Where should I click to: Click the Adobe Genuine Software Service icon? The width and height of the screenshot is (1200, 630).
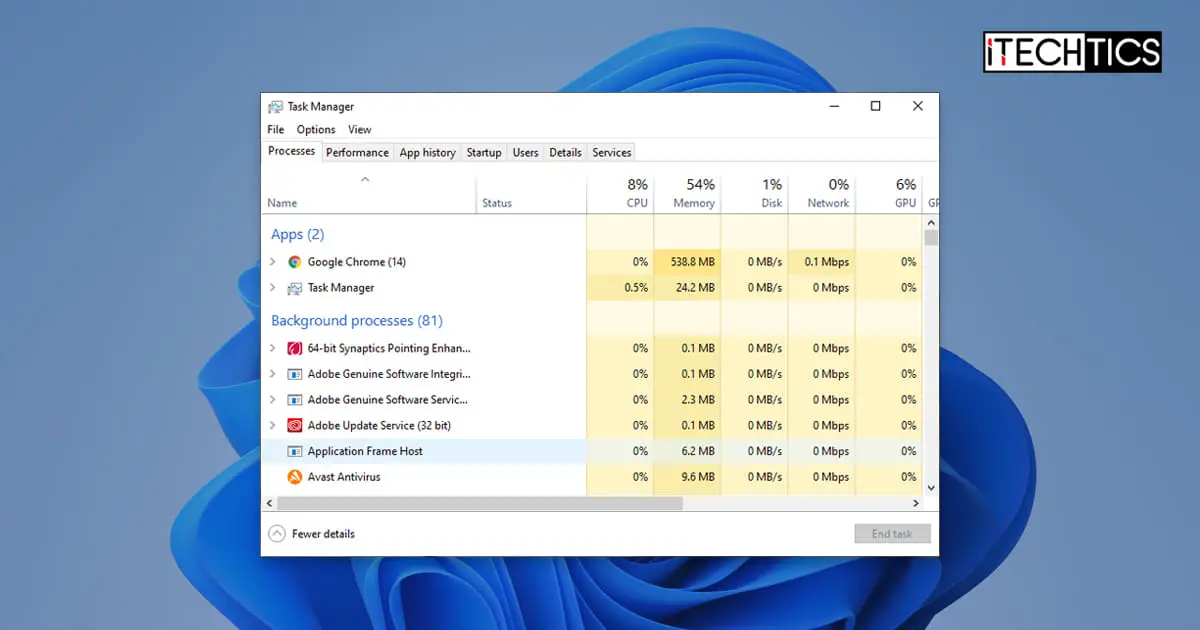295,400
